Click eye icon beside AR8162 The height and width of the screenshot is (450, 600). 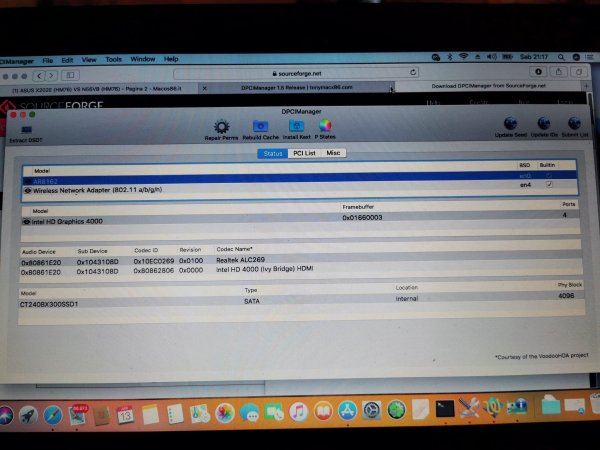click(x=28, y=181)
